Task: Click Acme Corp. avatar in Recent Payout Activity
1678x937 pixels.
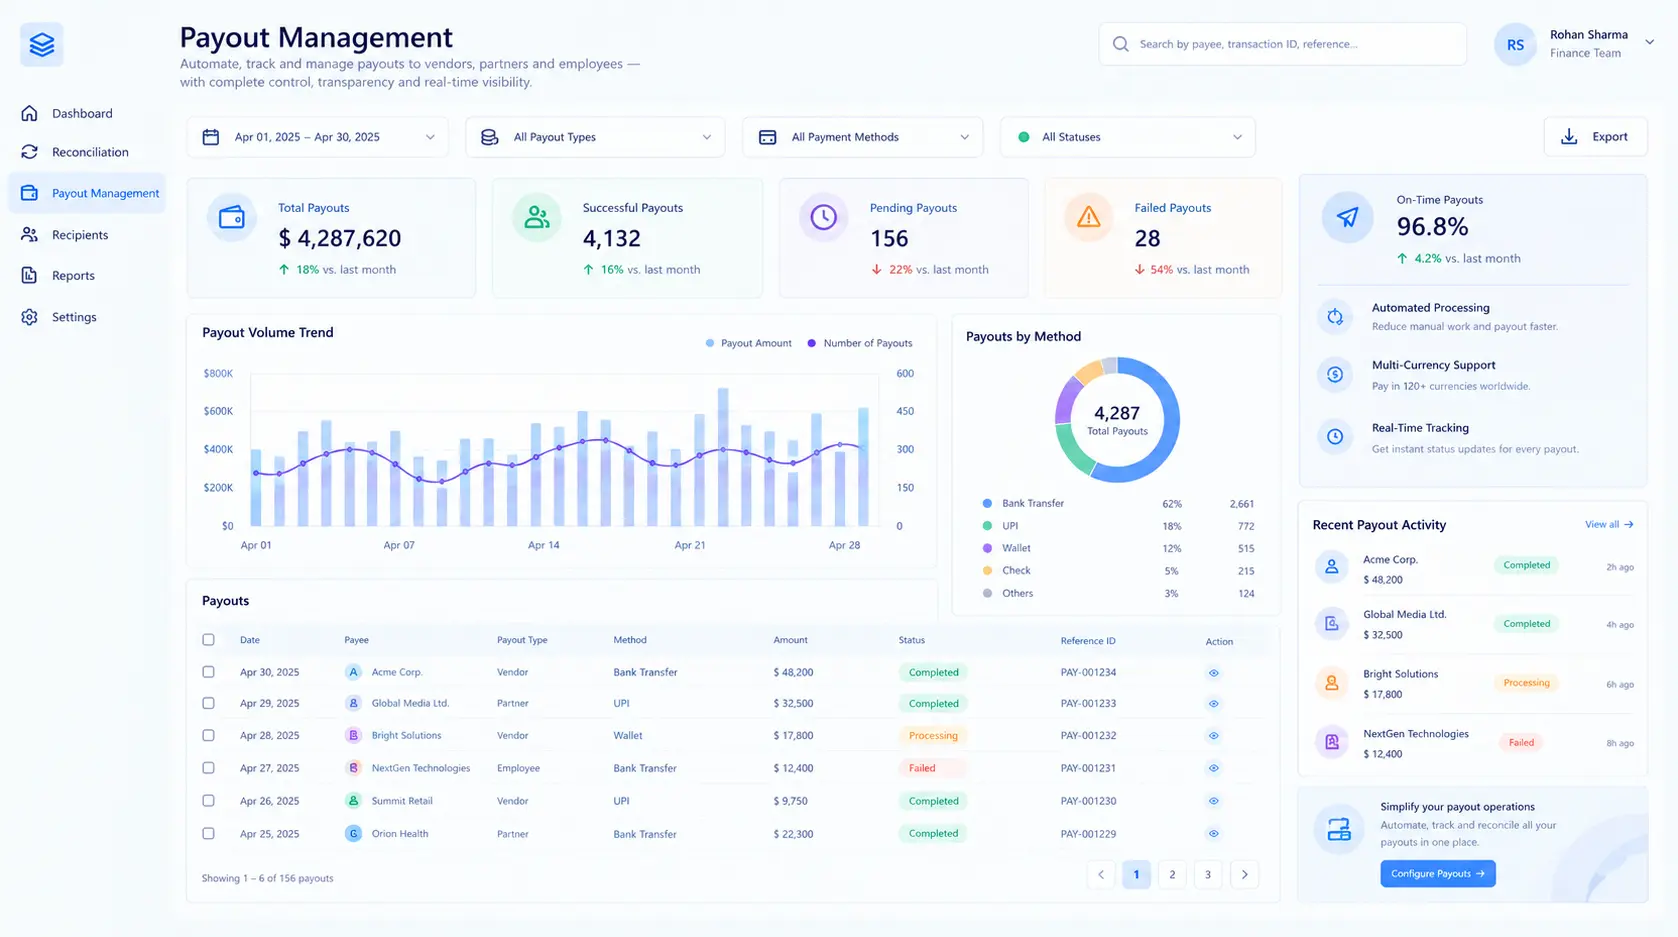Action: click(x=1332, y=568)
